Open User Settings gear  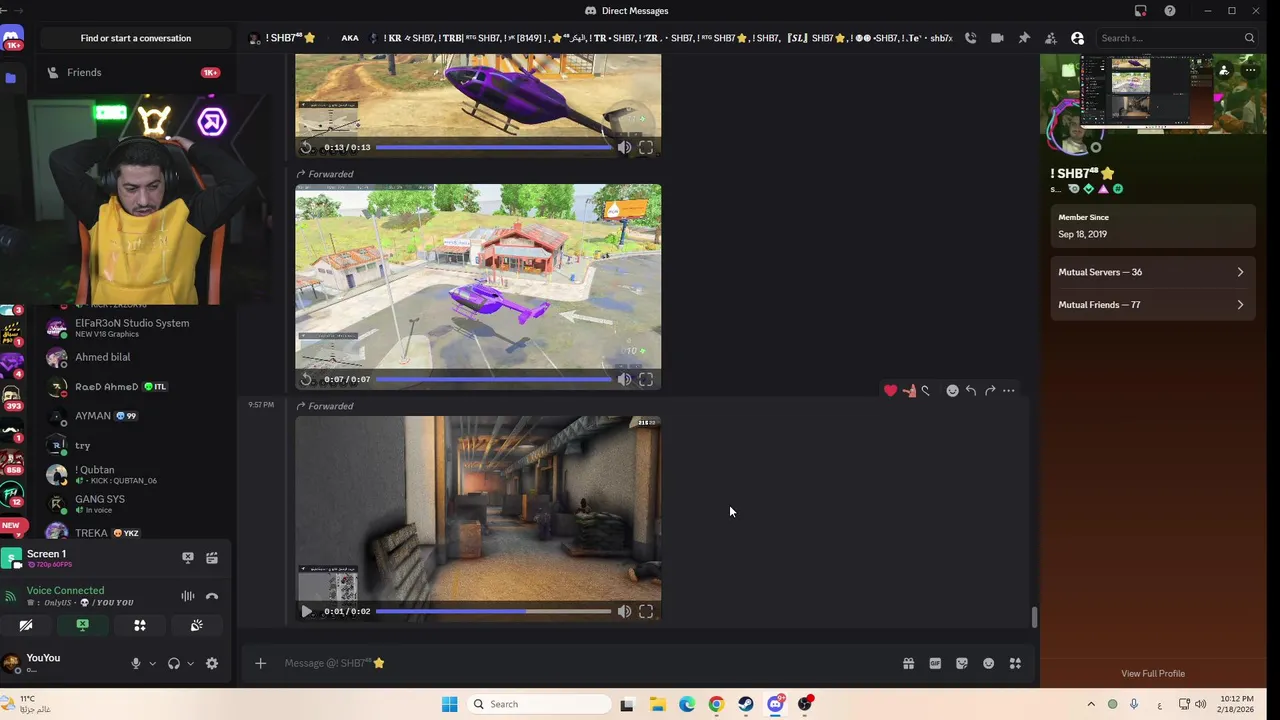212,663
